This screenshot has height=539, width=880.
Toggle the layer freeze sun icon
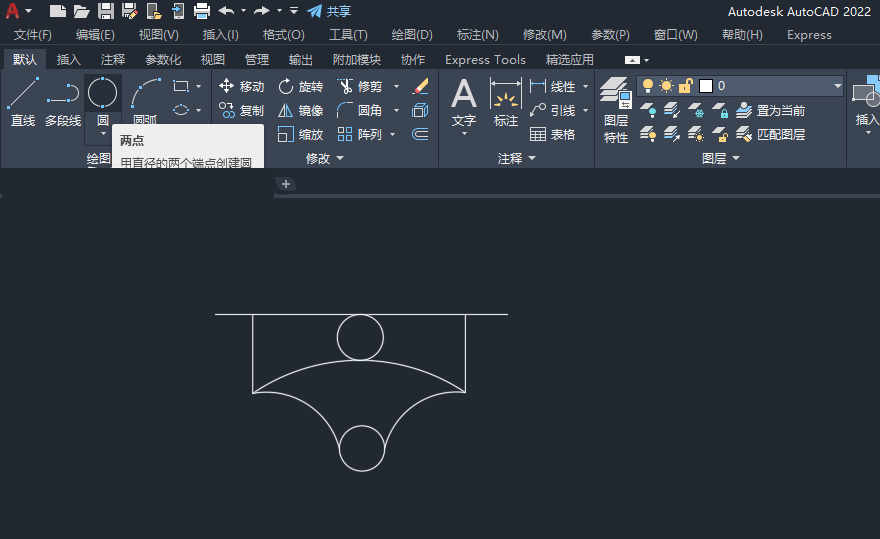click(x=666, y=86)
